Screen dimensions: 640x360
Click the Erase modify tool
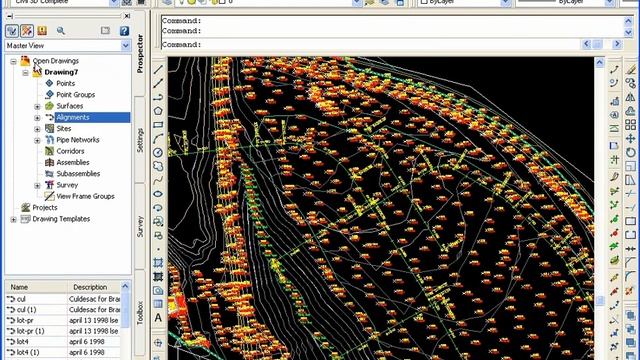click(x=631, y=69)
